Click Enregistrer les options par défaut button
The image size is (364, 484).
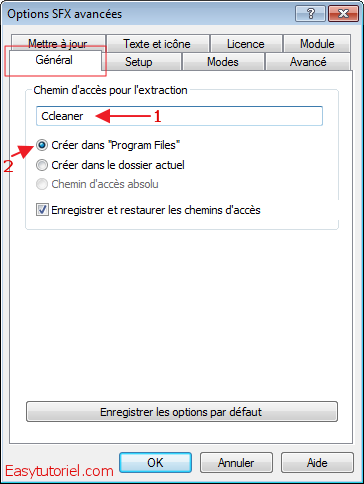[x=182, y=412]
